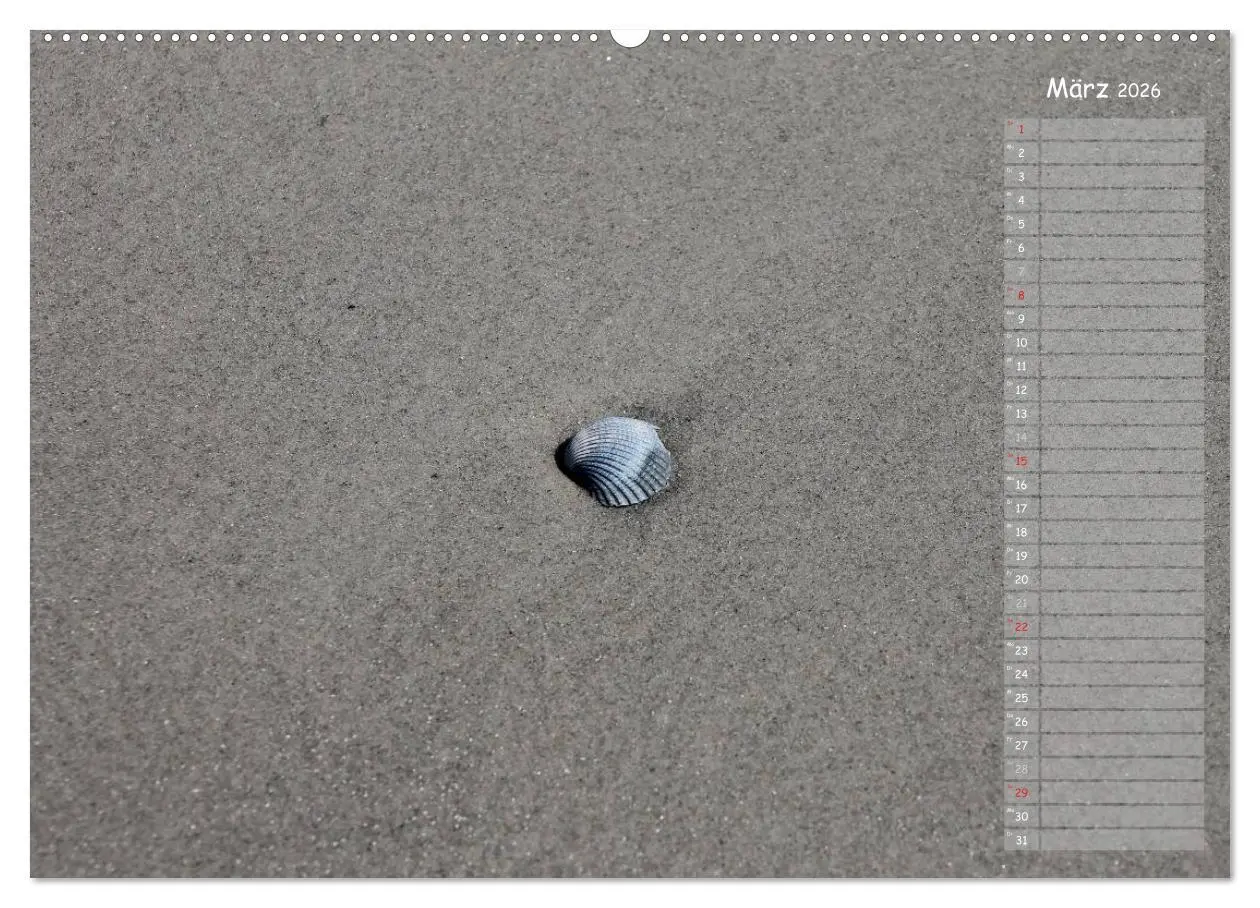Viewport: 1260px width, 908px height.
Task: Select day 30 in the calendar column
Action: [x=1021, y=816]
